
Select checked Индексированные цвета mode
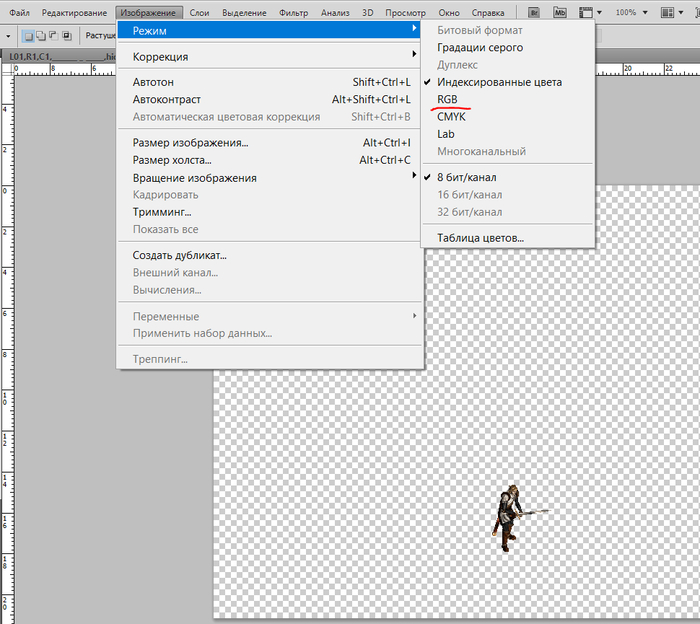pos(500,82)
